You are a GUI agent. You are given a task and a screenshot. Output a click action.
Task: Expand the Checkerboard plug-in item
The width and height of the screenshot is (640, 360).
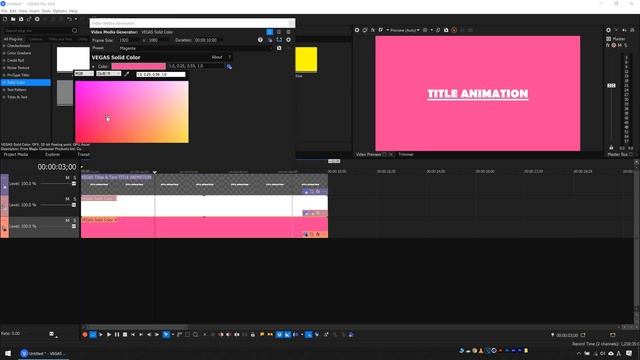[x=4, y=46]
